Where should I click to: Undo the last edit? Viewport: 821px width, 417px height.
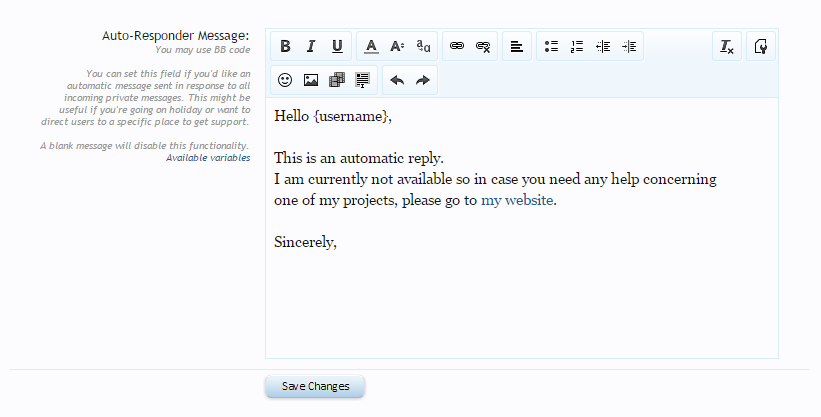(x=397, y=80)
